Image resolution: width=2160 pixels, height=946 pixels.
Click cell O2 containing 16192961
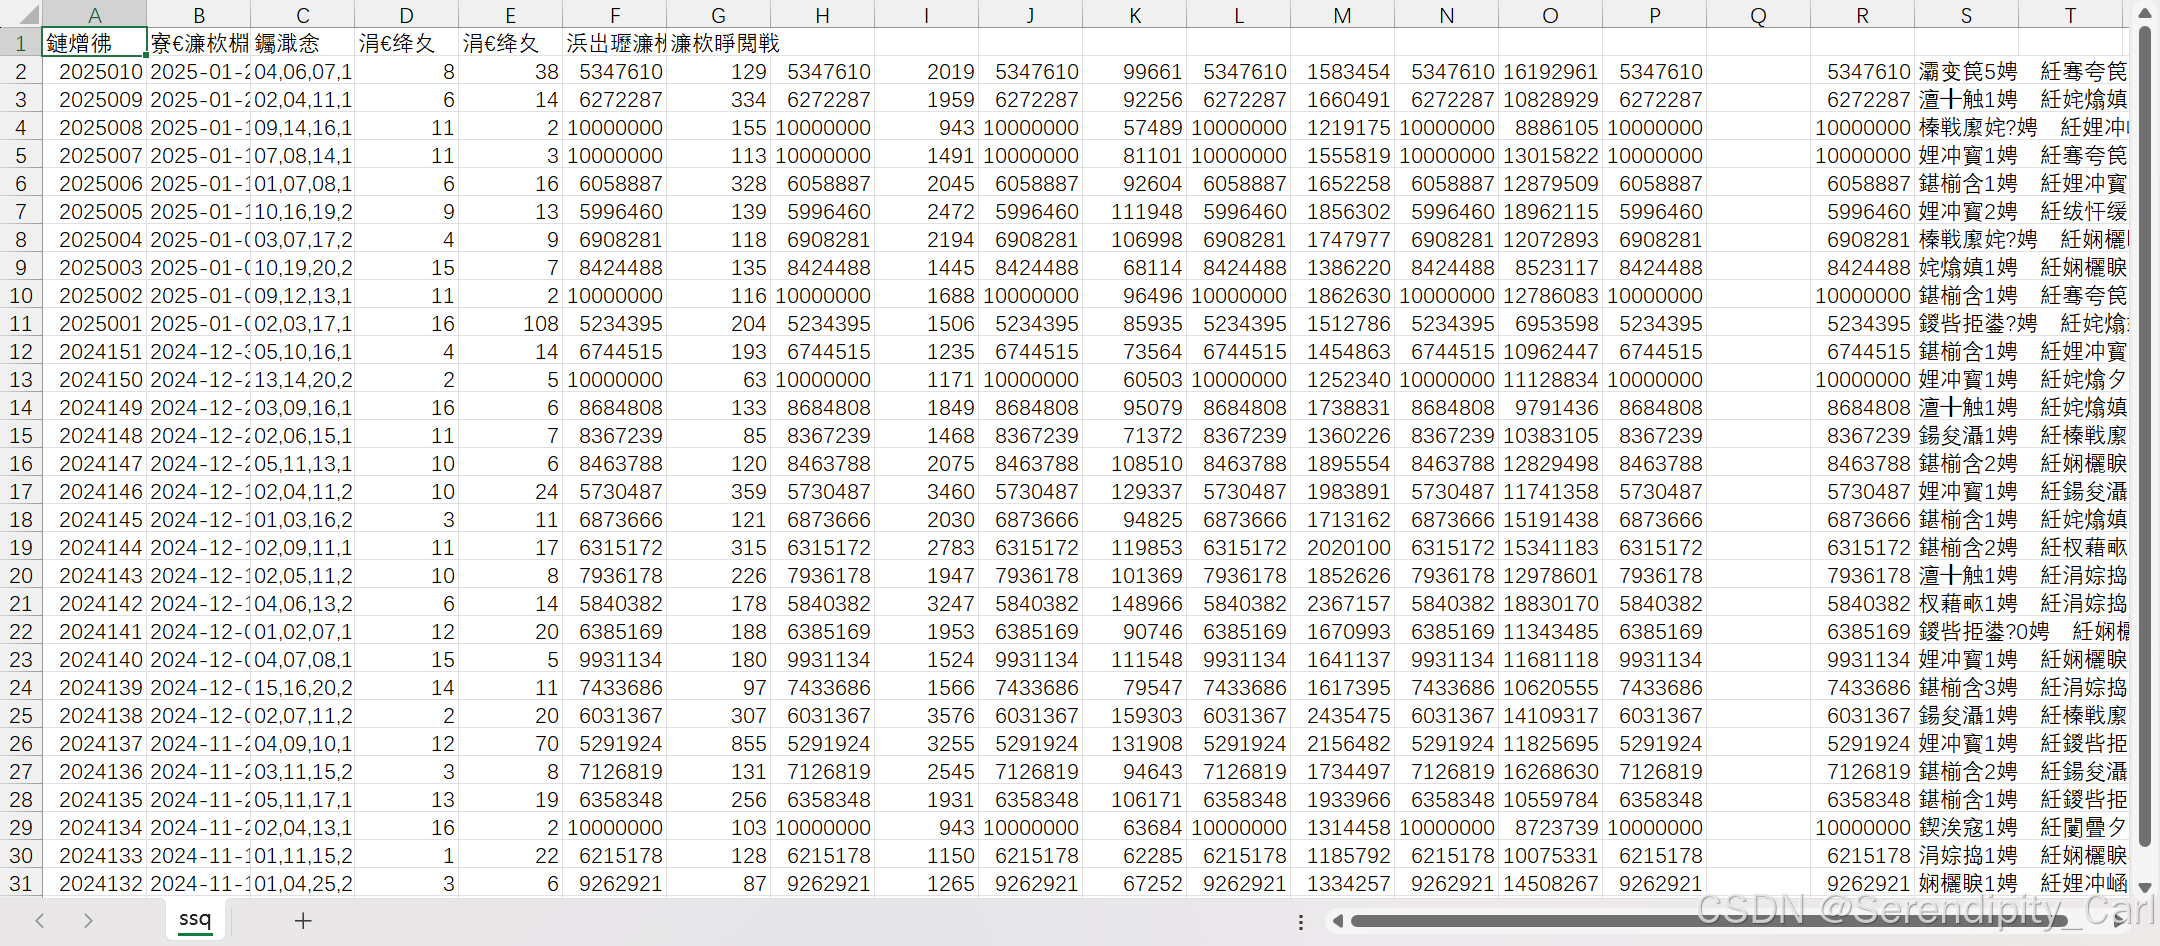click(1551, 71)
